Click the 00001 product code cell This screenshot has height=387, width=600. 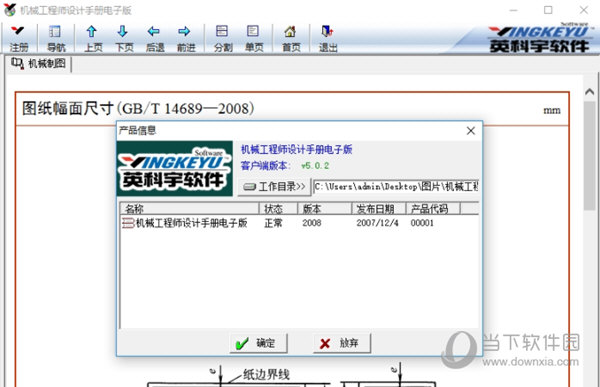[422, 223]
